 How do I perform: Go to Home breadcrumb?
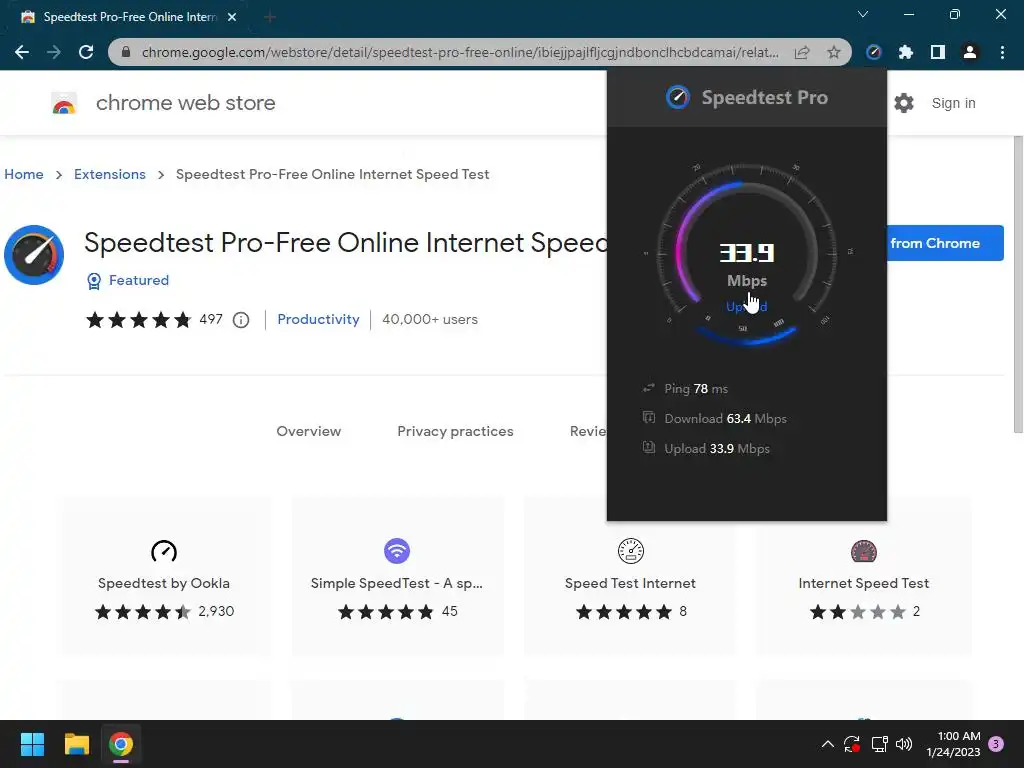point(24,174)
